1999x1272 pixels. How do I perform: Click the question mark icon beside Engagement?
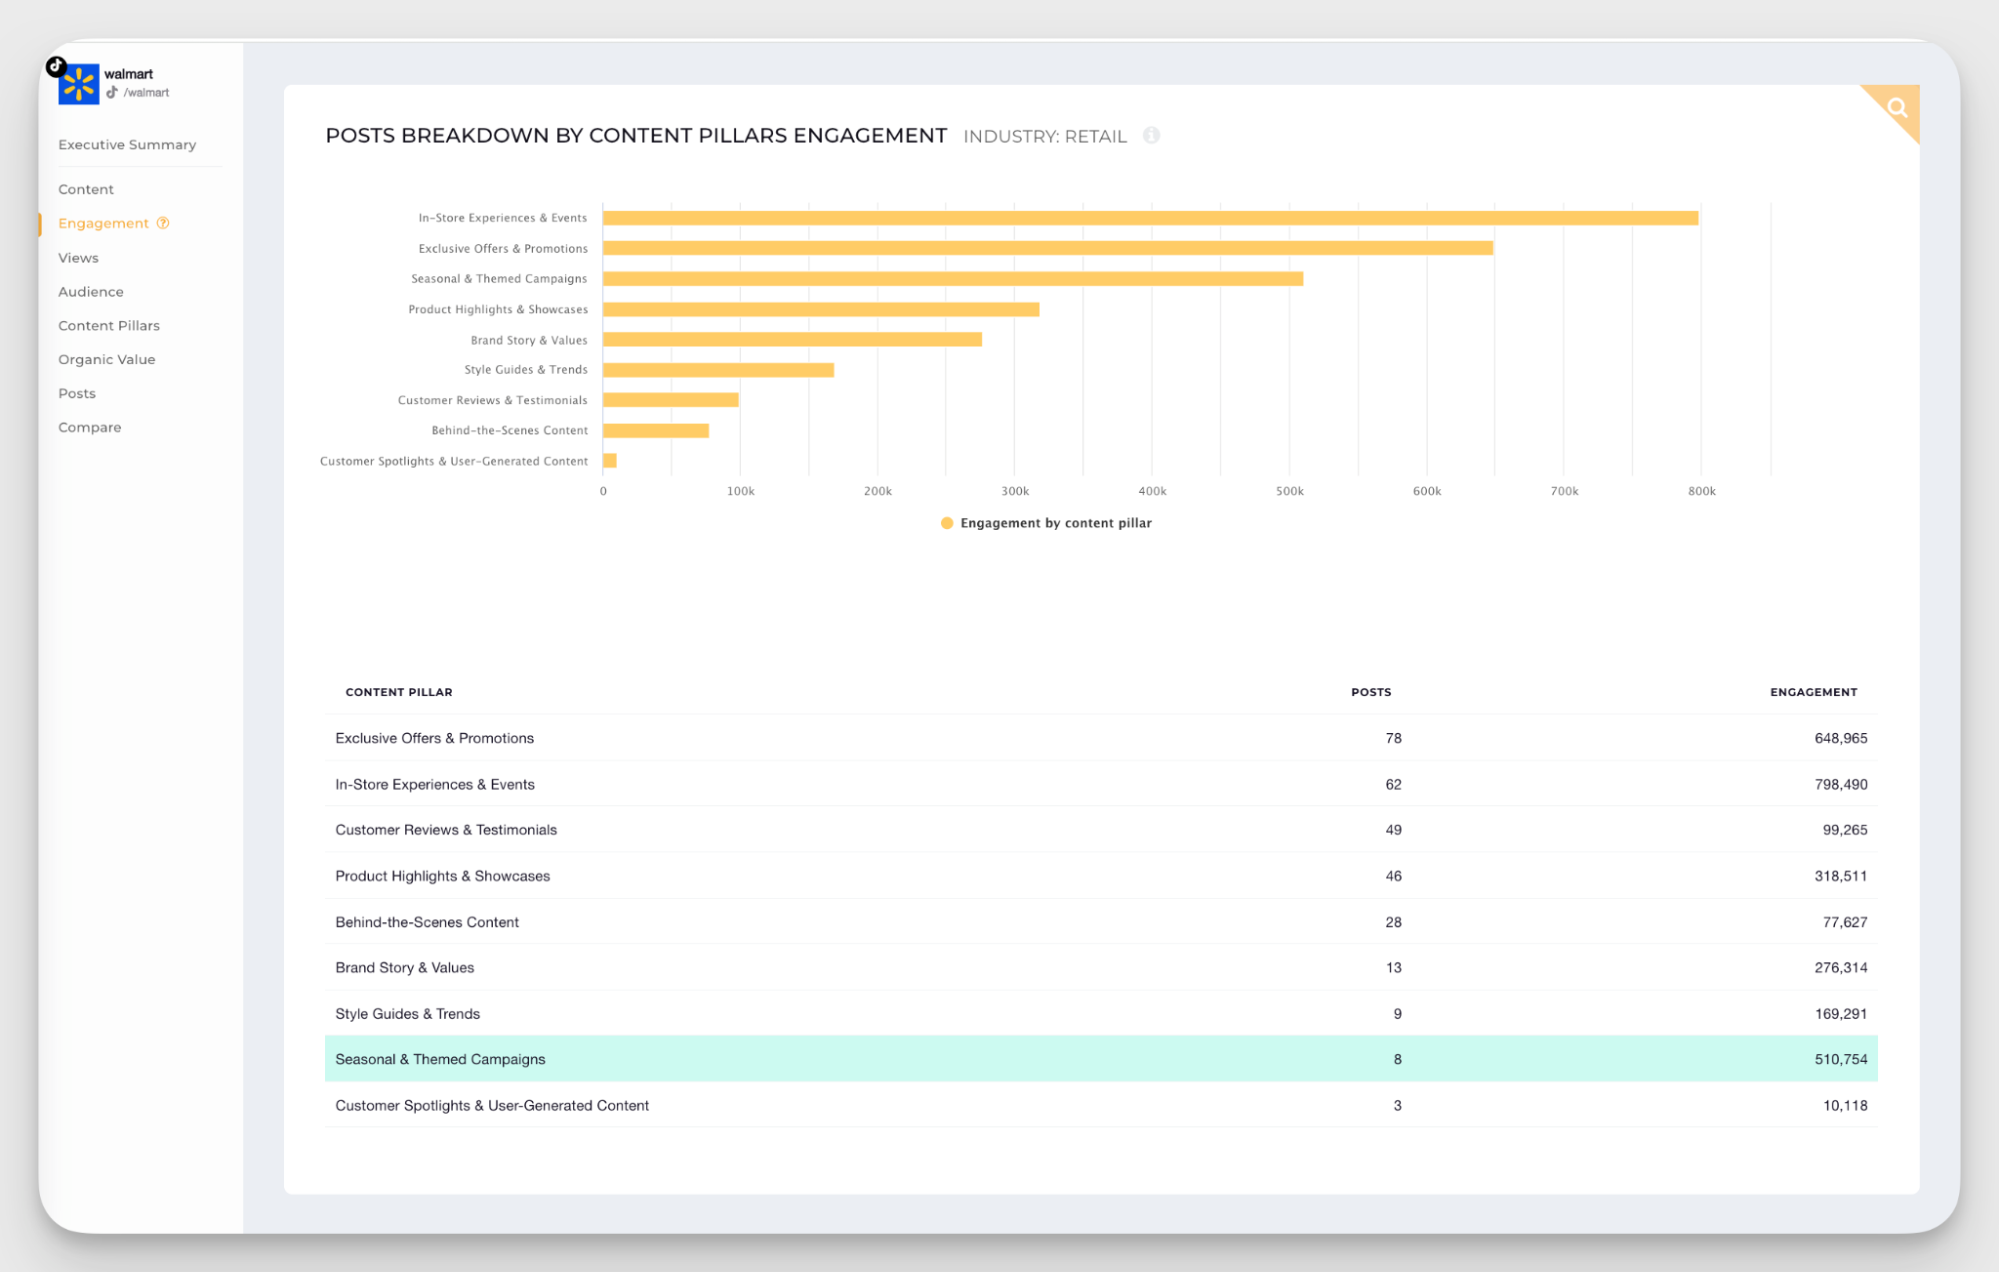tap(163, 223)
